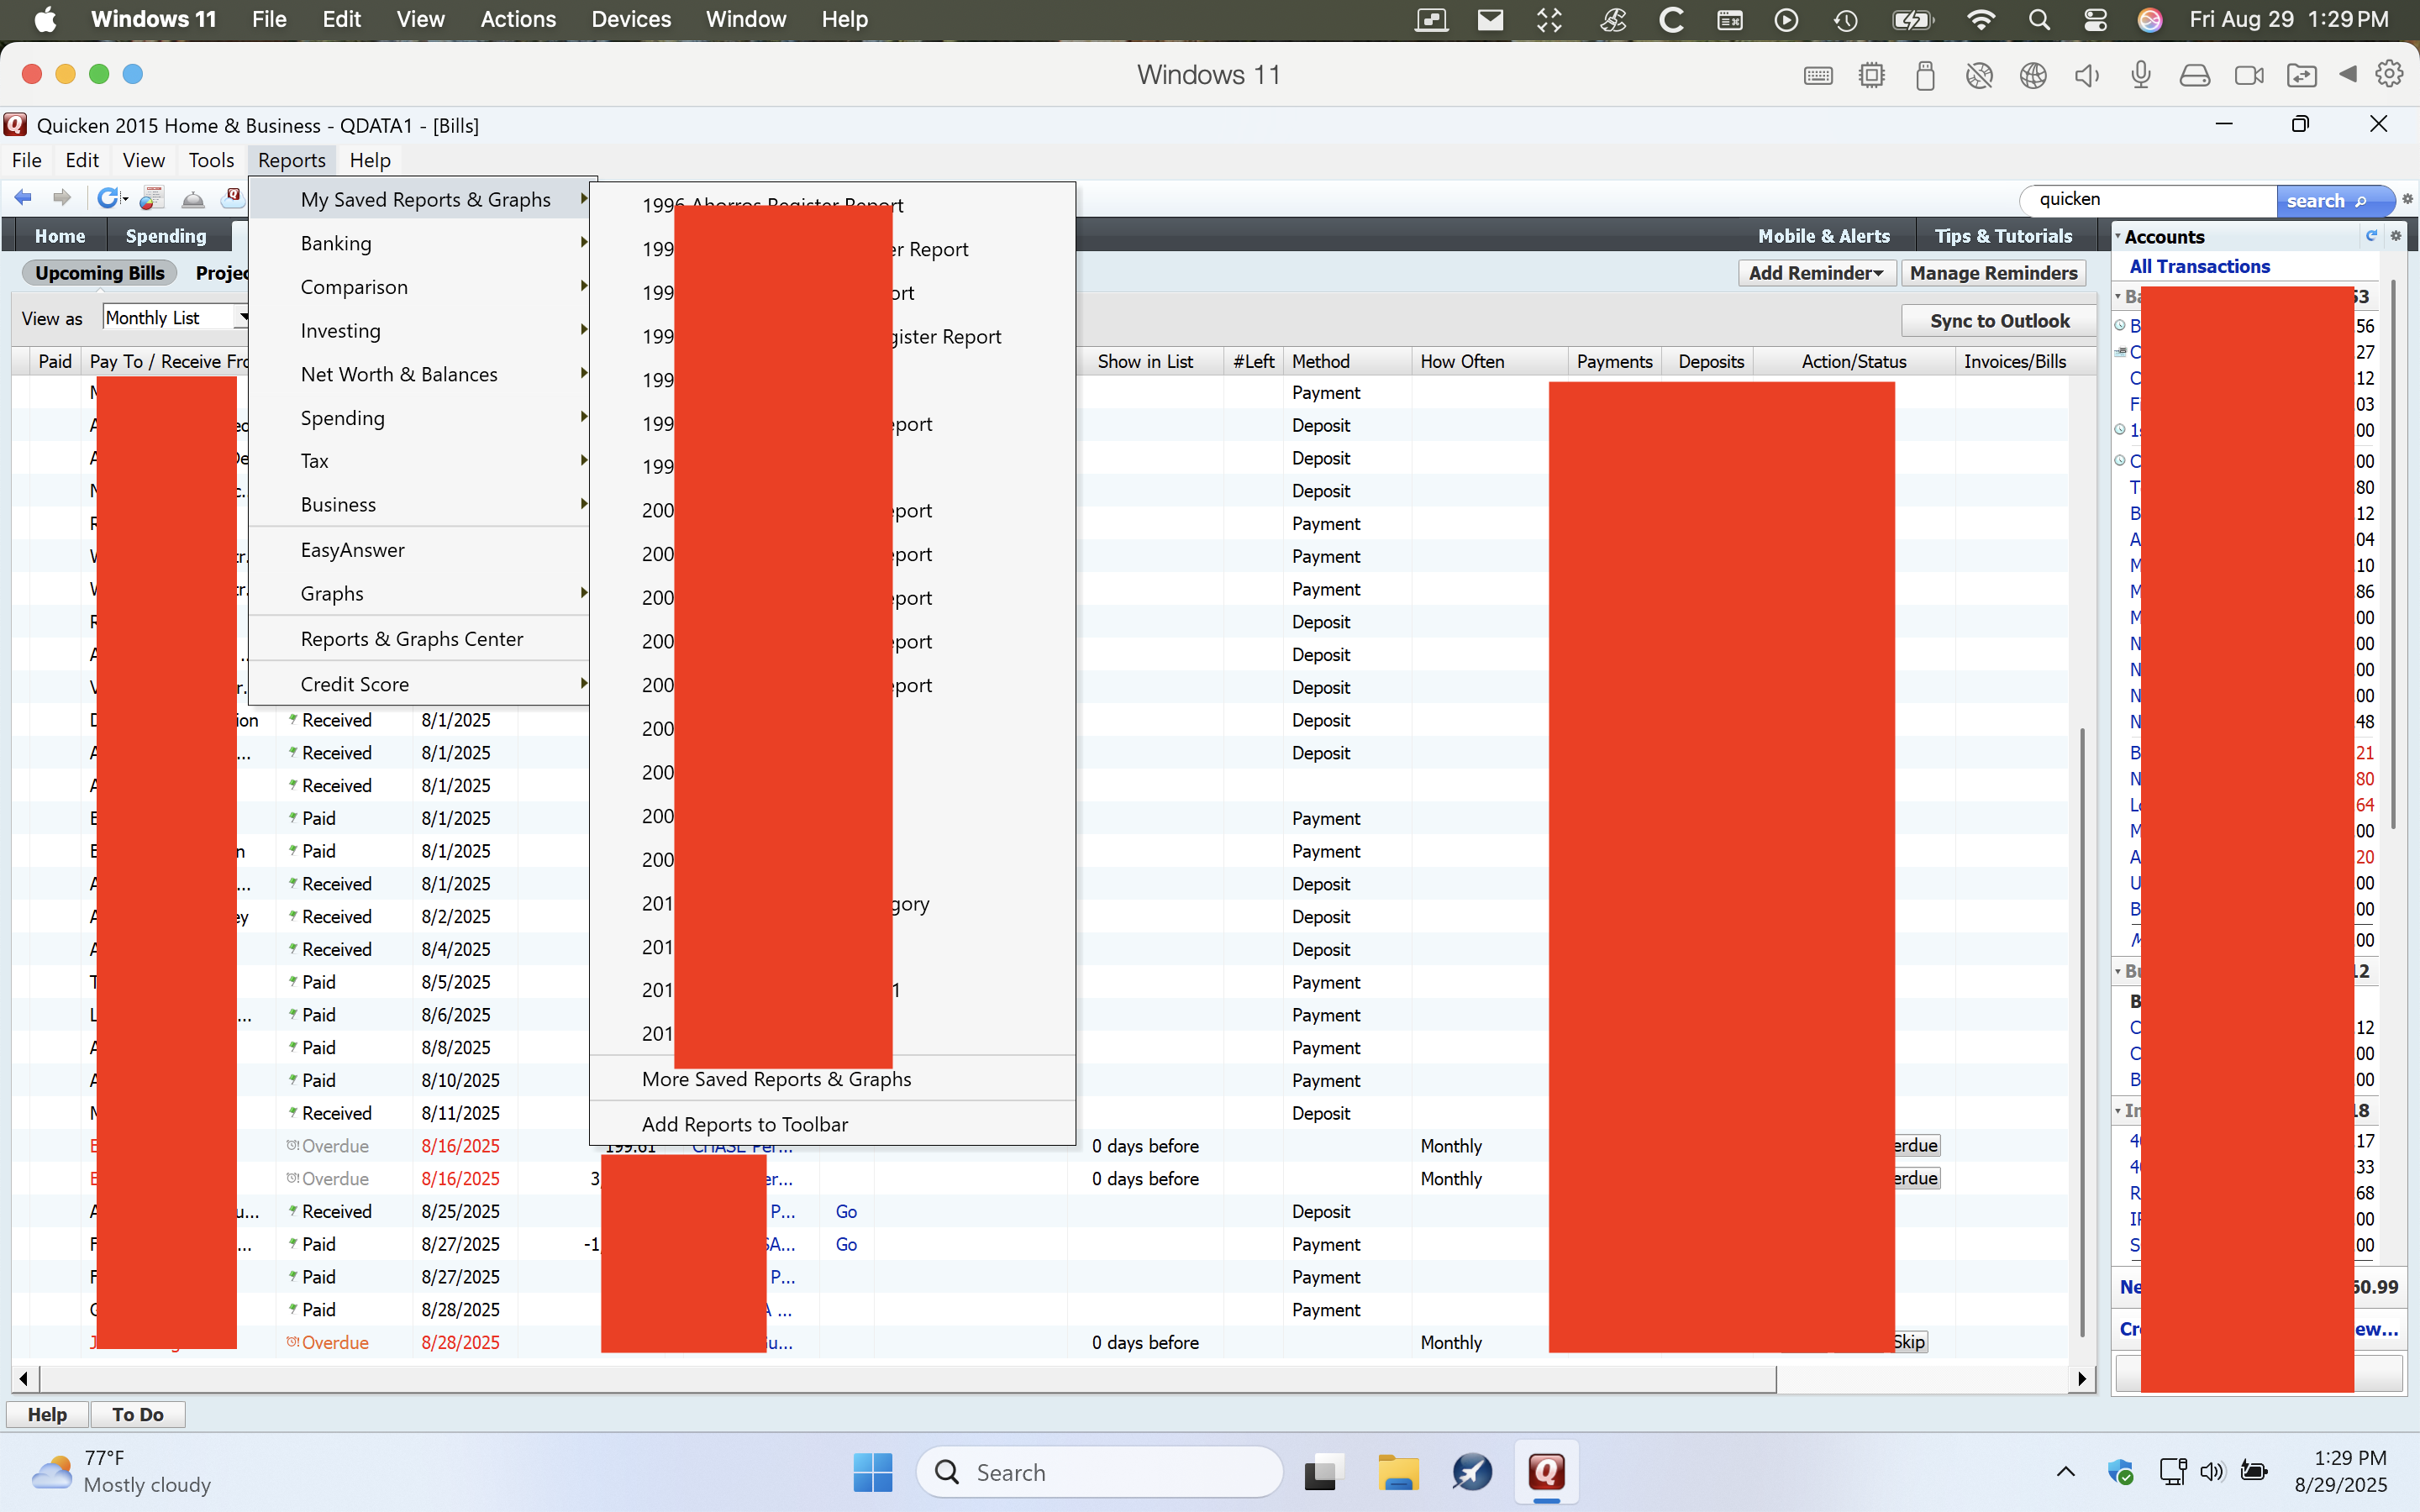Collapse the Accounts section triangle
This screenshot has height=1512, width=2420.
coord(2118,237)
